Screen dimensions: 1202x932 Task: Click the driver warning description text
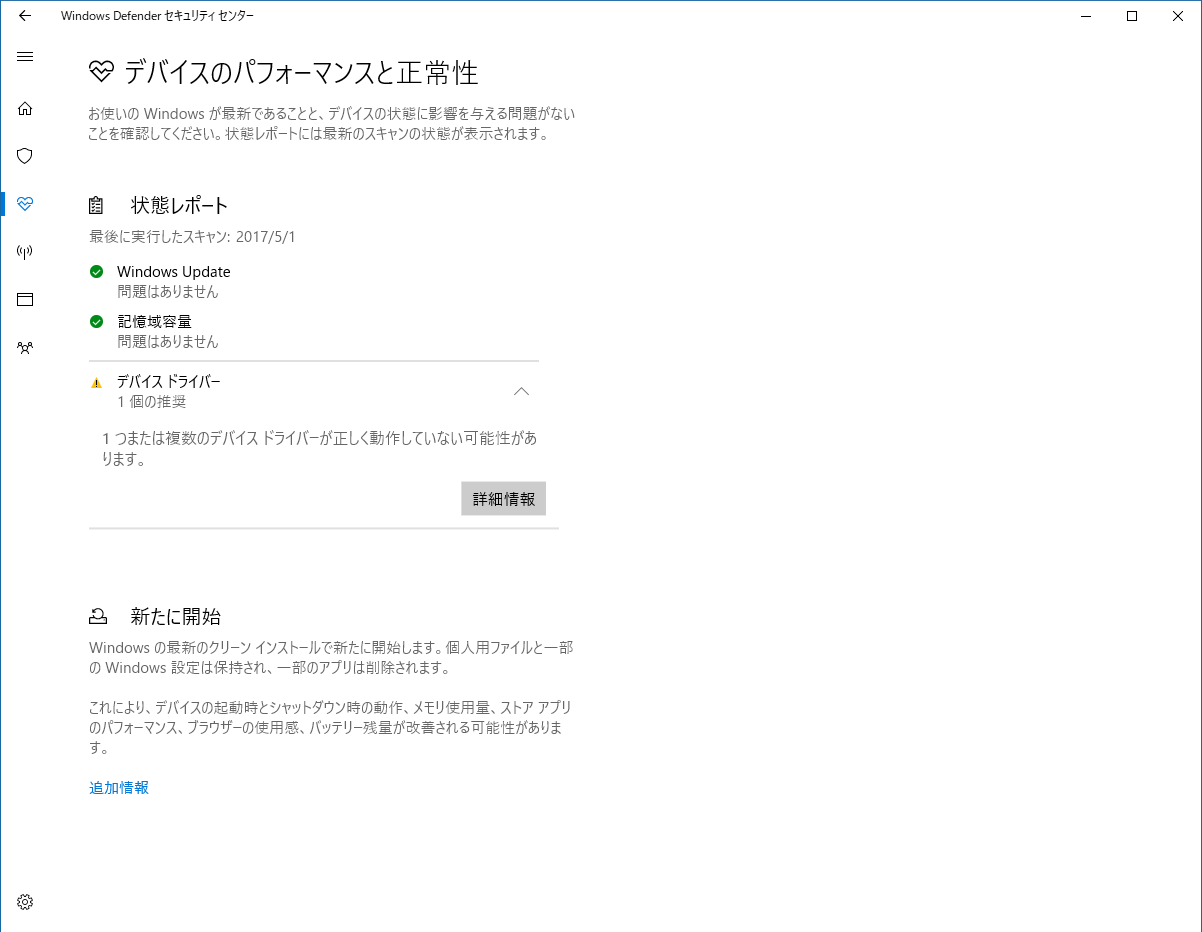pos(320,449)
